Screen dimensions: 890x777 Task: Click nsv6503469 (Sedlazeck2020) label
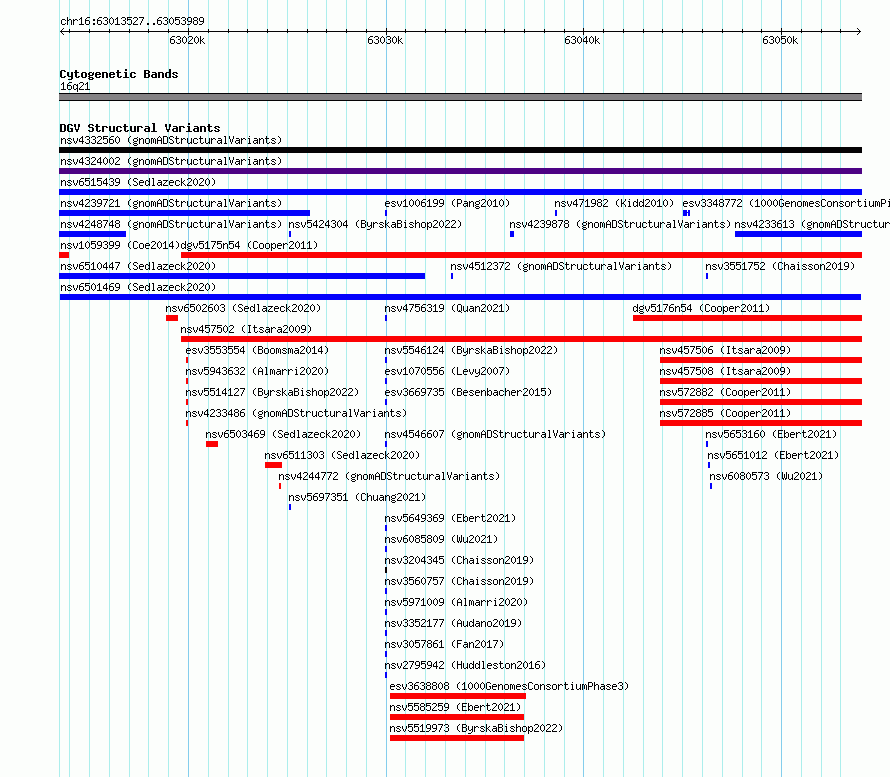283,434
